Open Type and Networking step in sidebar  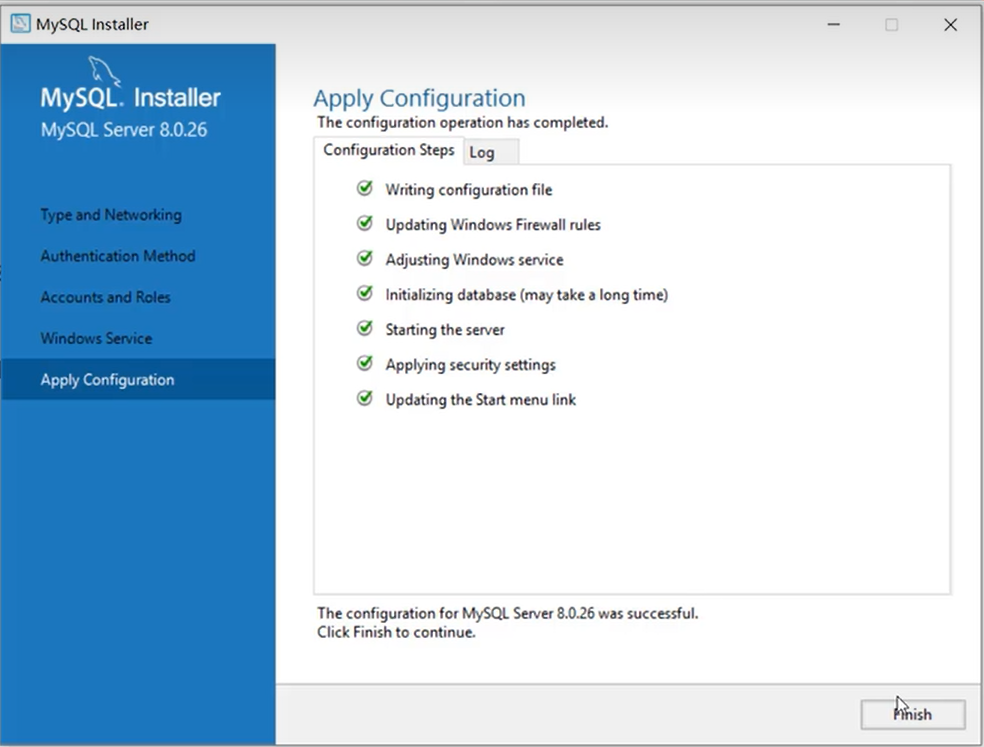pos(111,215)
